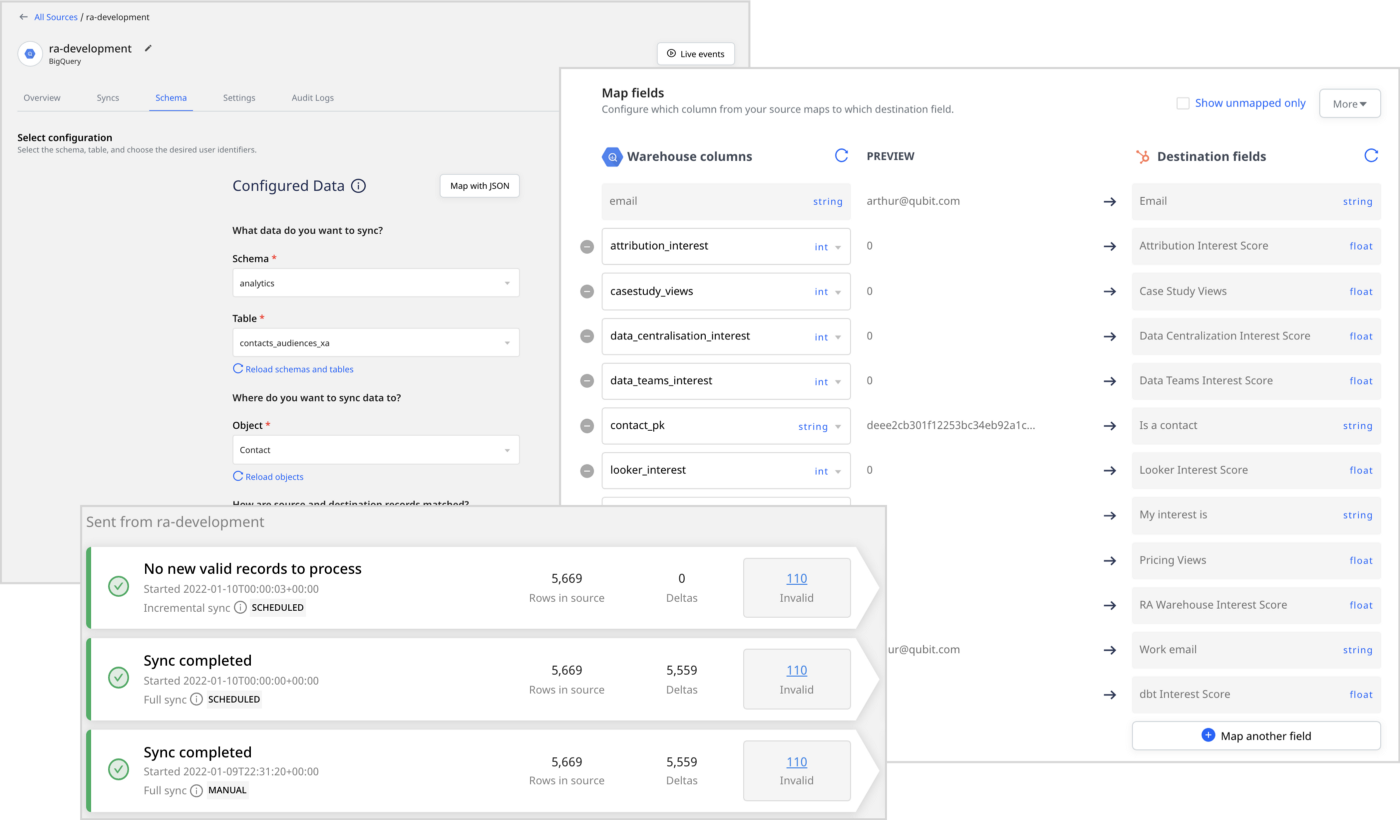This screenshot has height=820, width=1400.
Task: Click the info icon next to Incremental sync
Action: [240, 608]
